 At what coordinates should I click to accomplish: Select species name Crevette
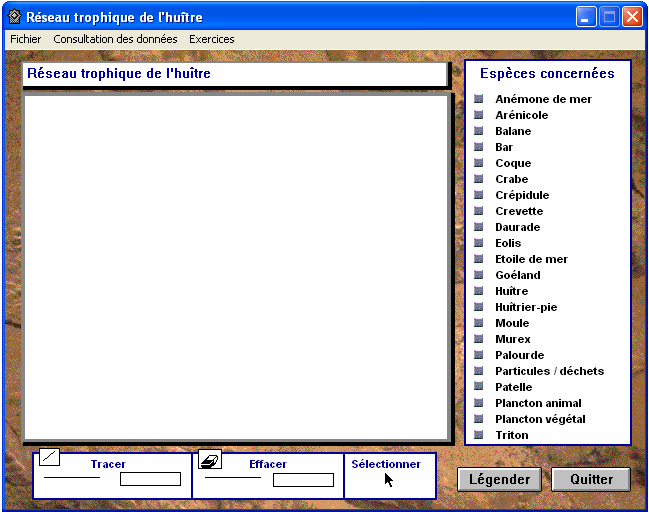pos(519,211)
